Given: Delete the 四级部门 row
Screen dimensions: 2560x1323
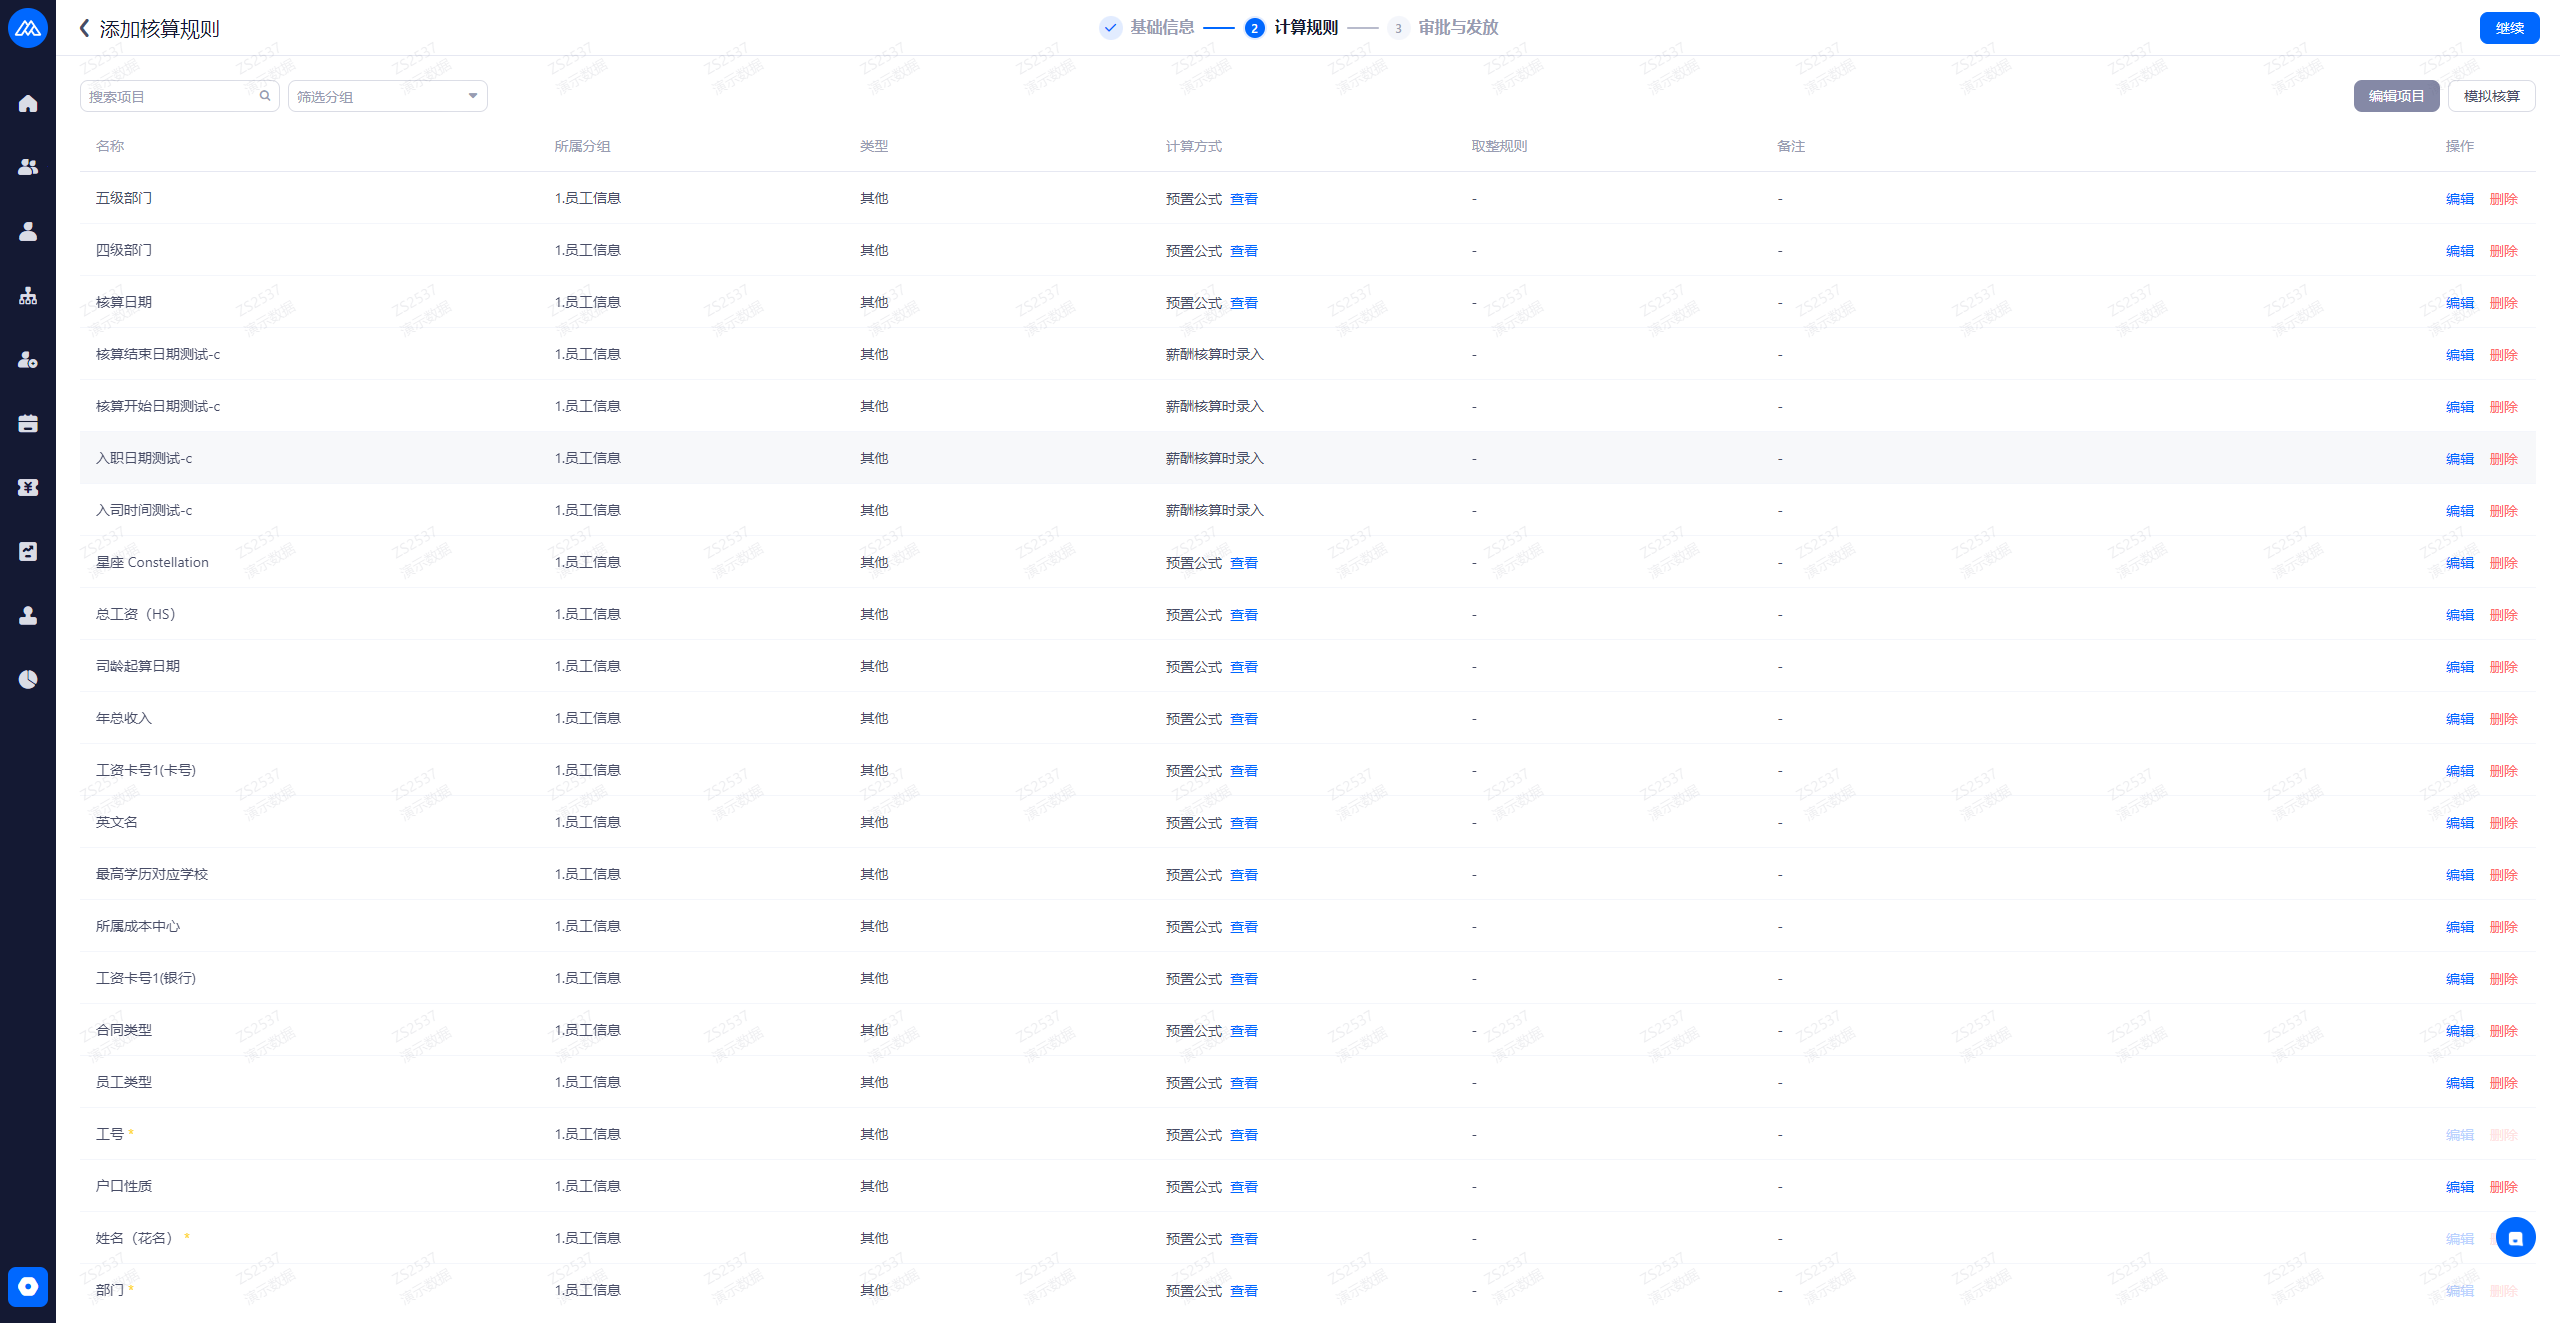Looking at the screenshot, I should 2503,251.
